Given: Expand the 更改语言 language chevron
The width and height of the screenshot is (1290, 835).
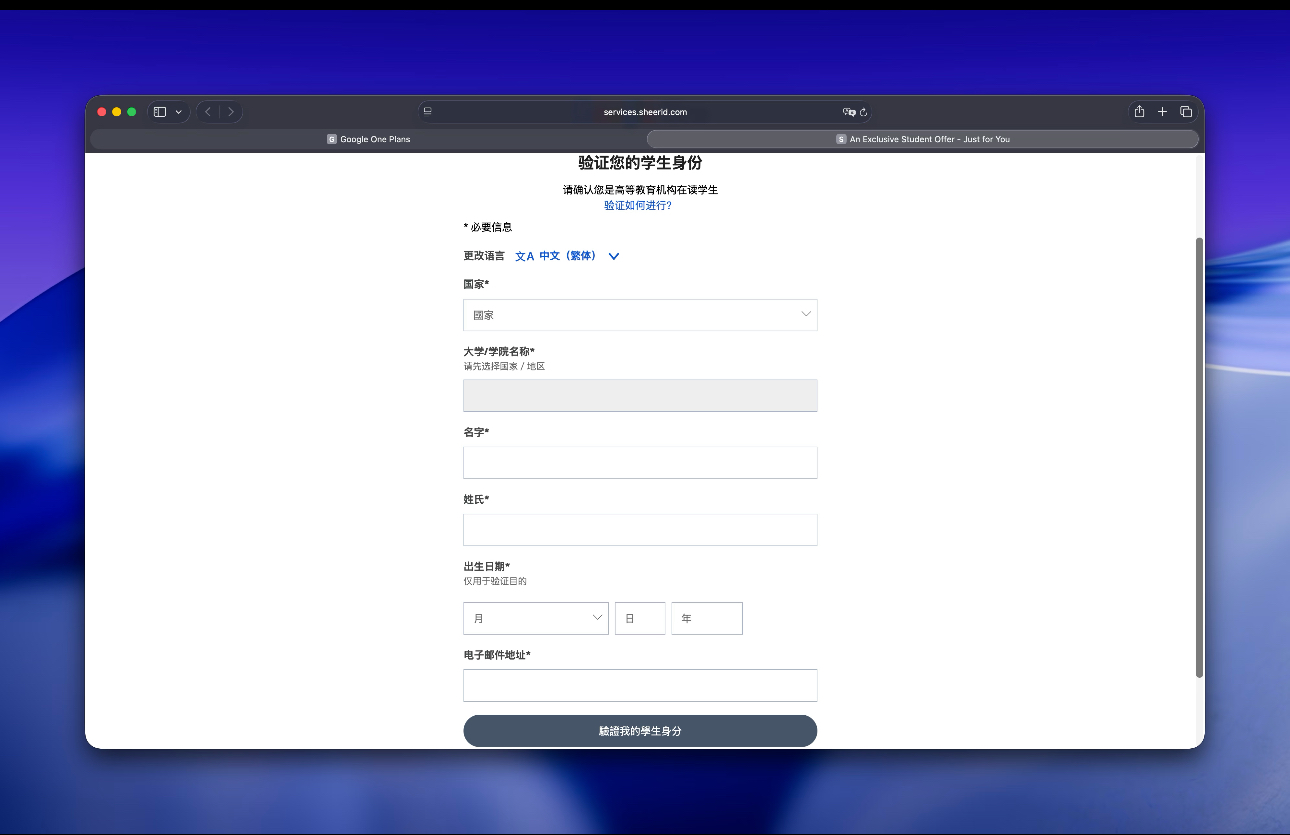Looking at the screenshot, I should click(613, 256).
